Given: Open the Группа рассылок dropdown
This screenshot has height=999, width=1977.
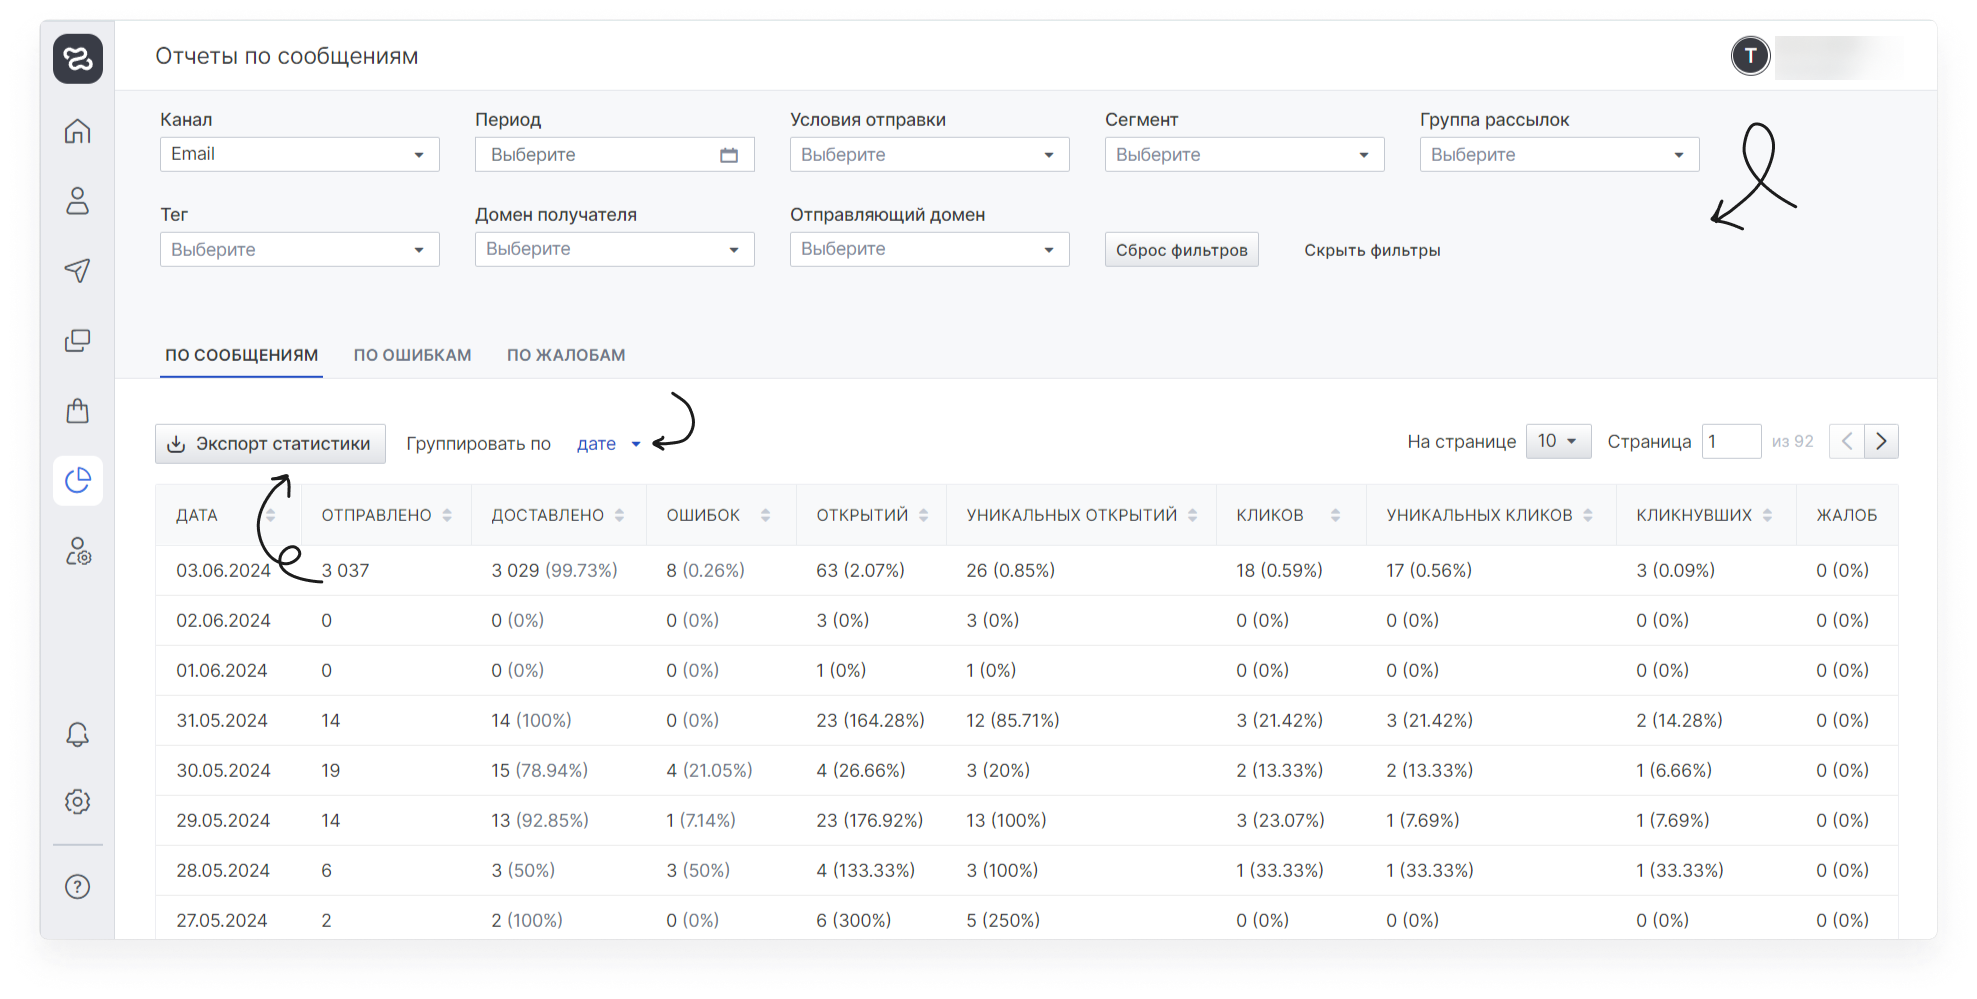Looking at the screenshot, I should (1560, 154).
